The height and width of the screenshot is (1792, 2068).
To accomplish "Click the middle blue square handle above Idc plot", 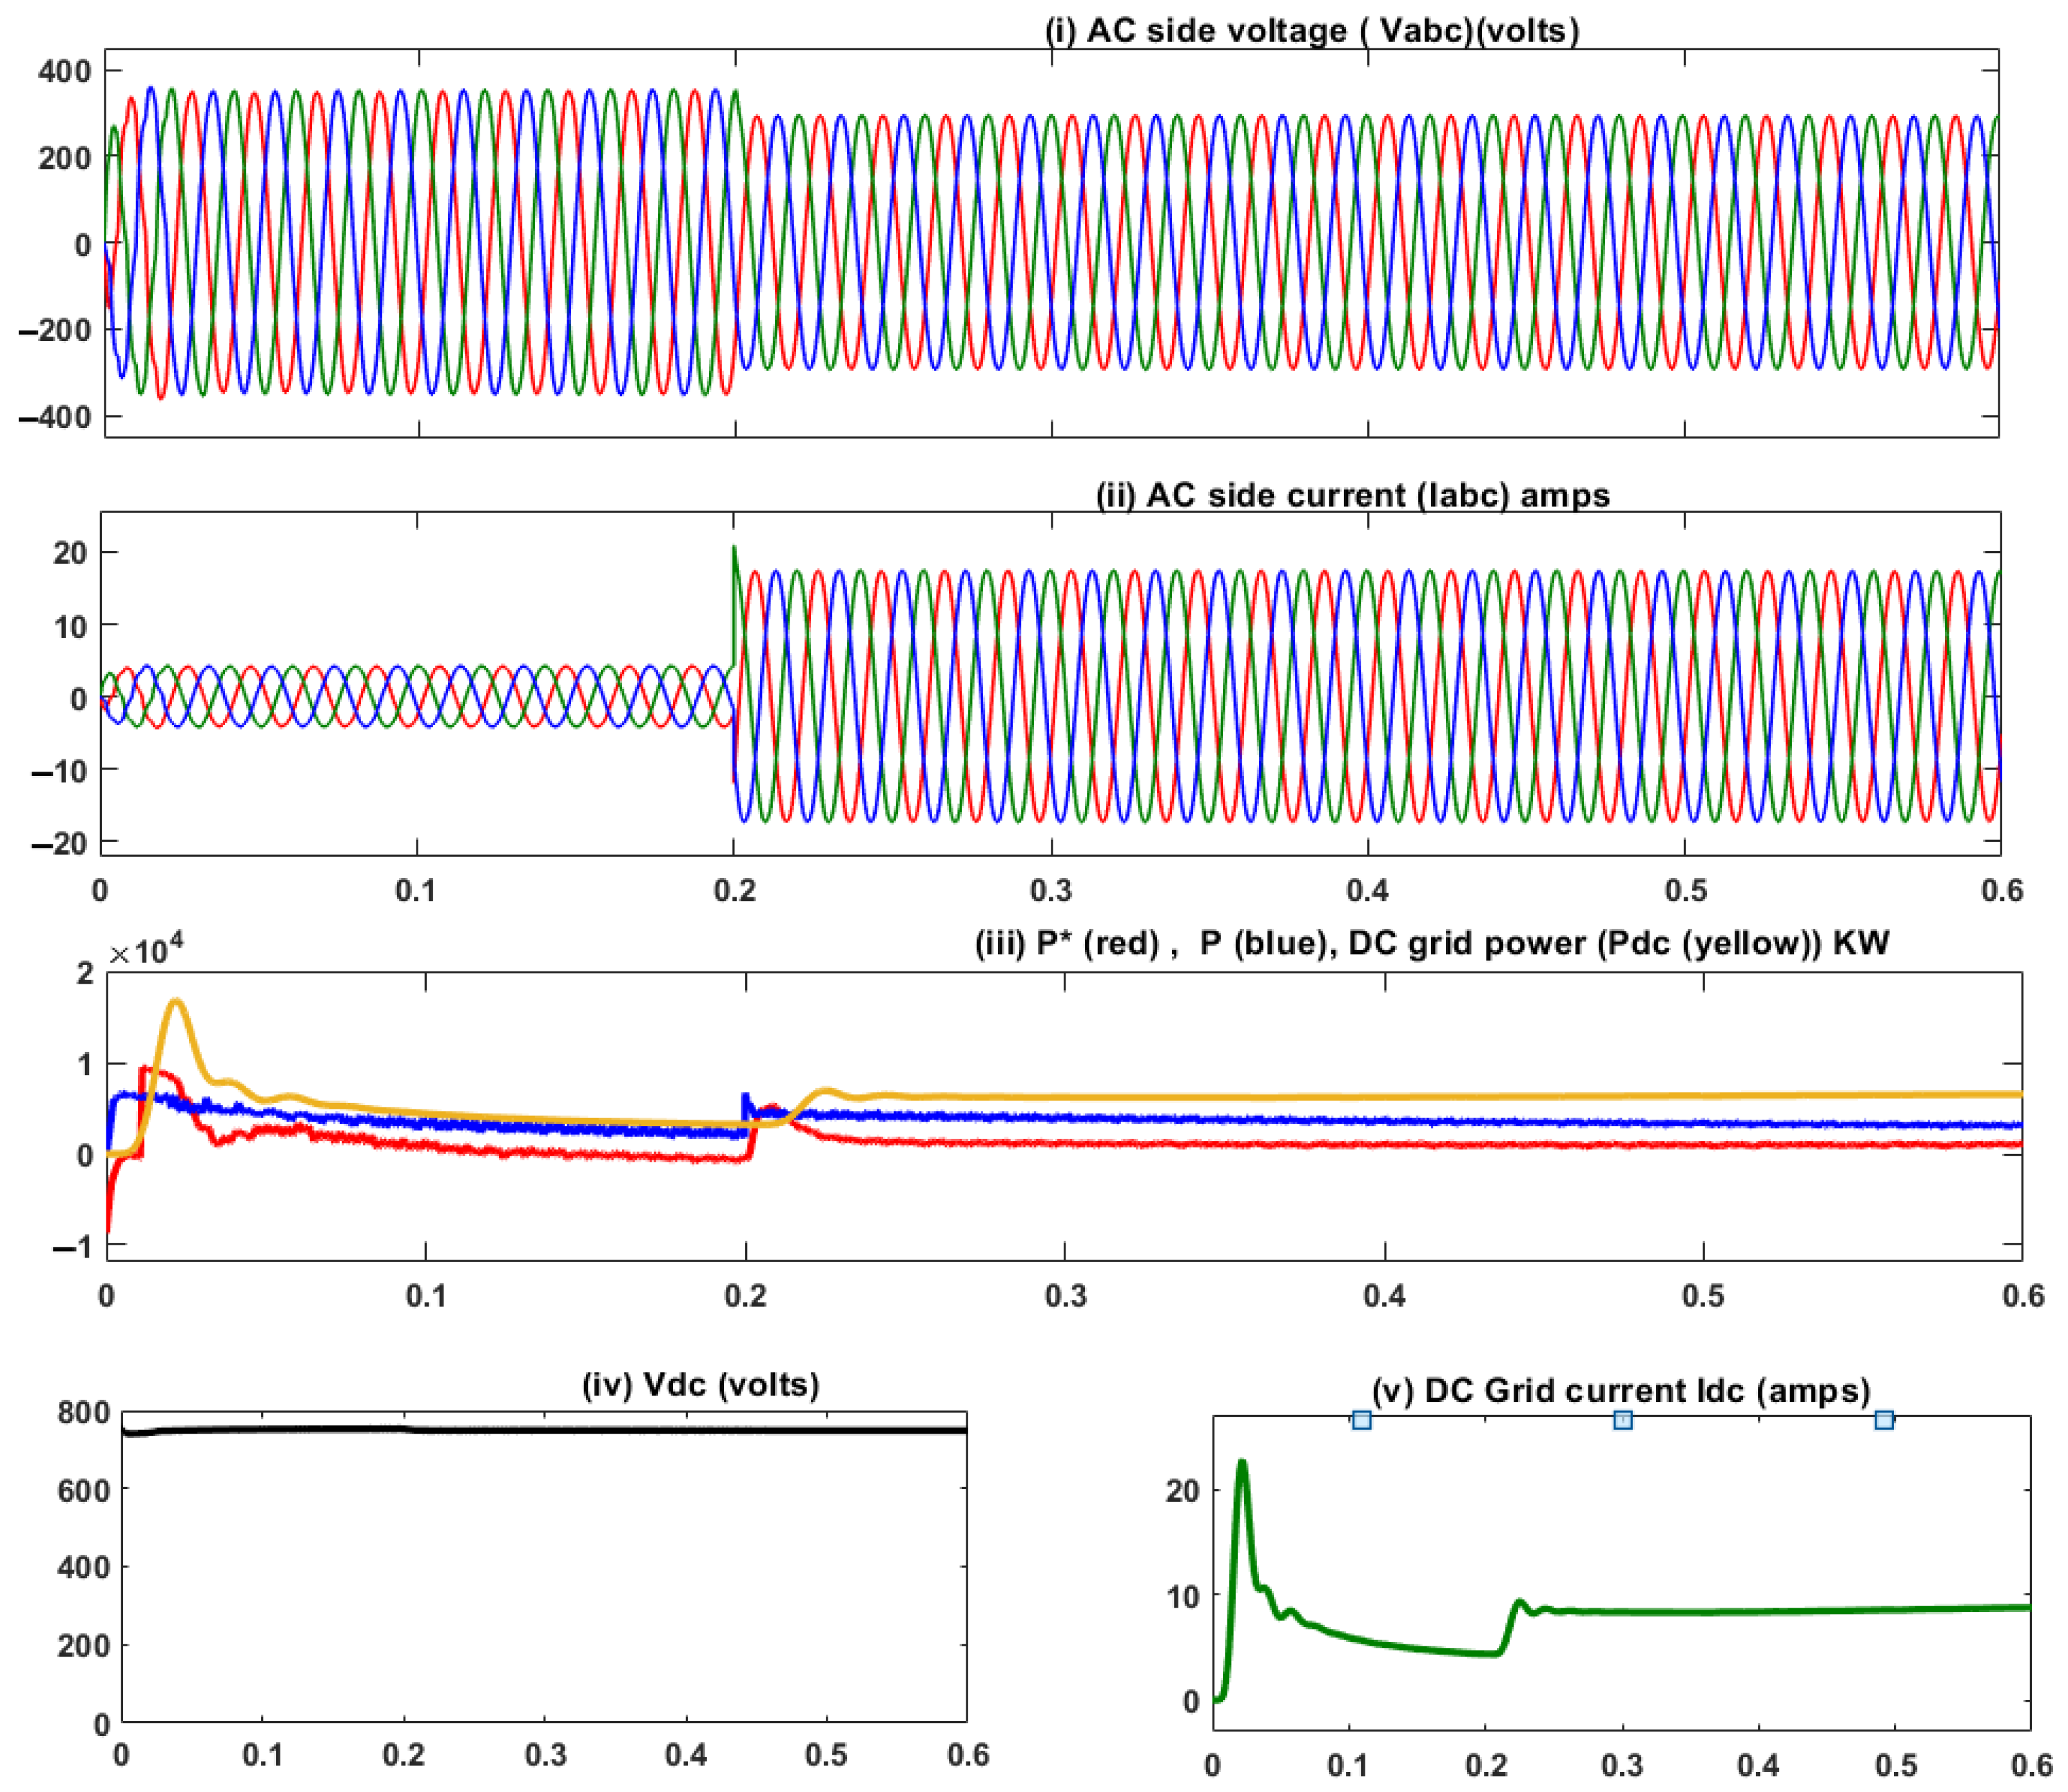I will pos(1623,1420).
